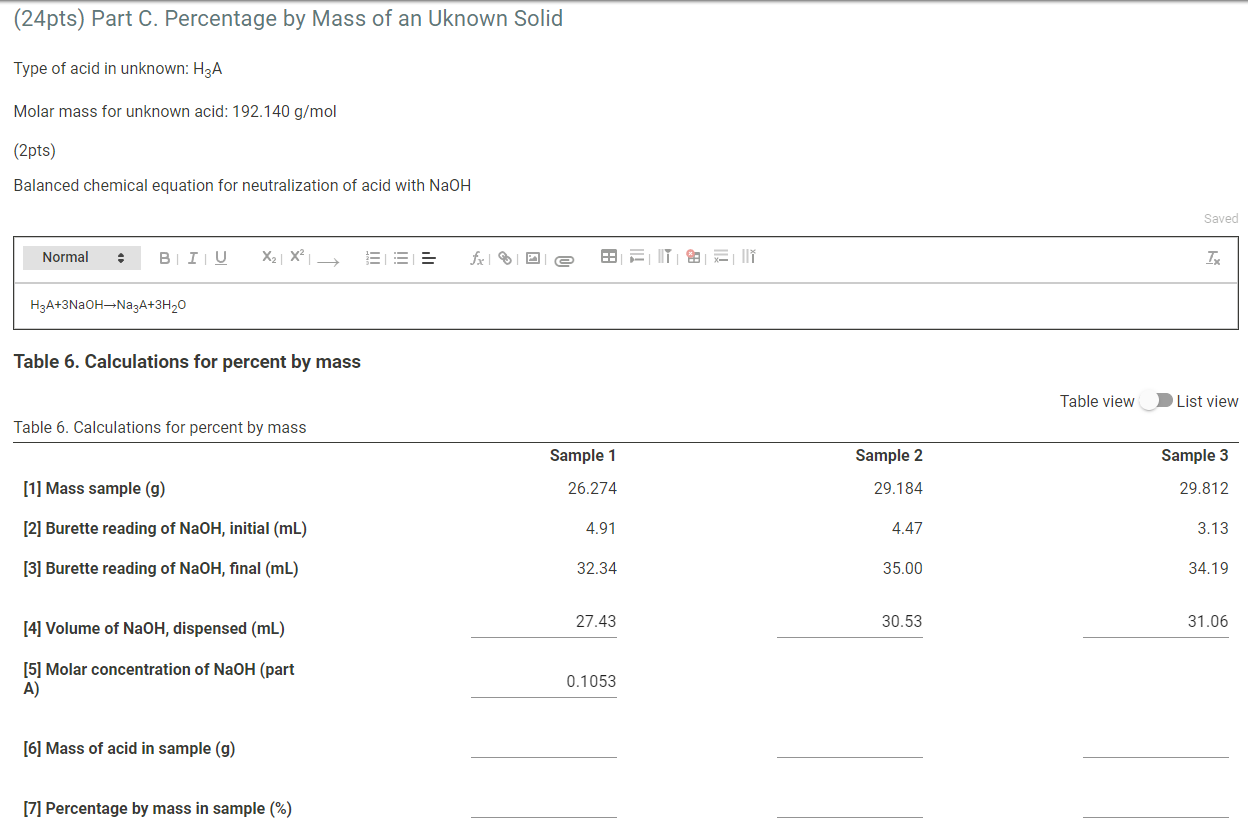1248x833 pixels.
Task: Toggle underline formatting in the editor
Action: (220, 258)
